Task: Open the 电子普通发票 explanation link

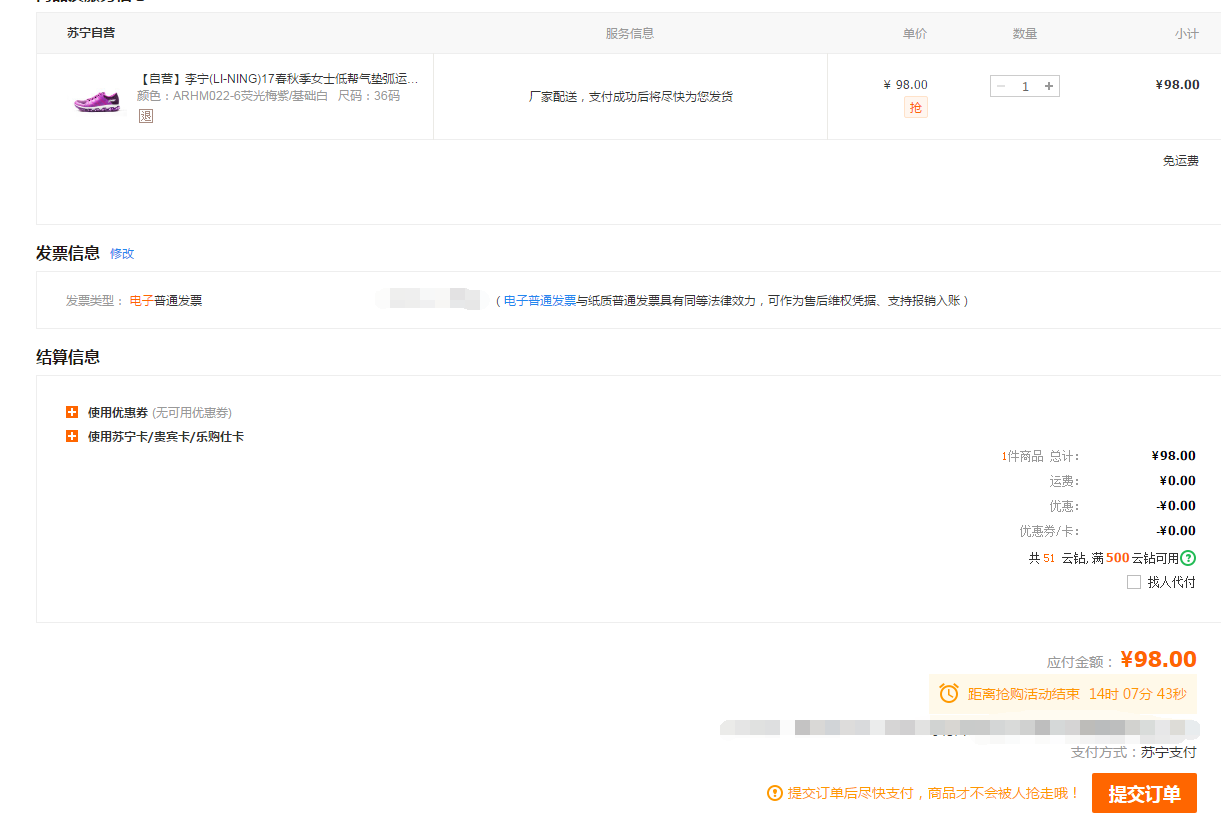Action: point(540,300)
